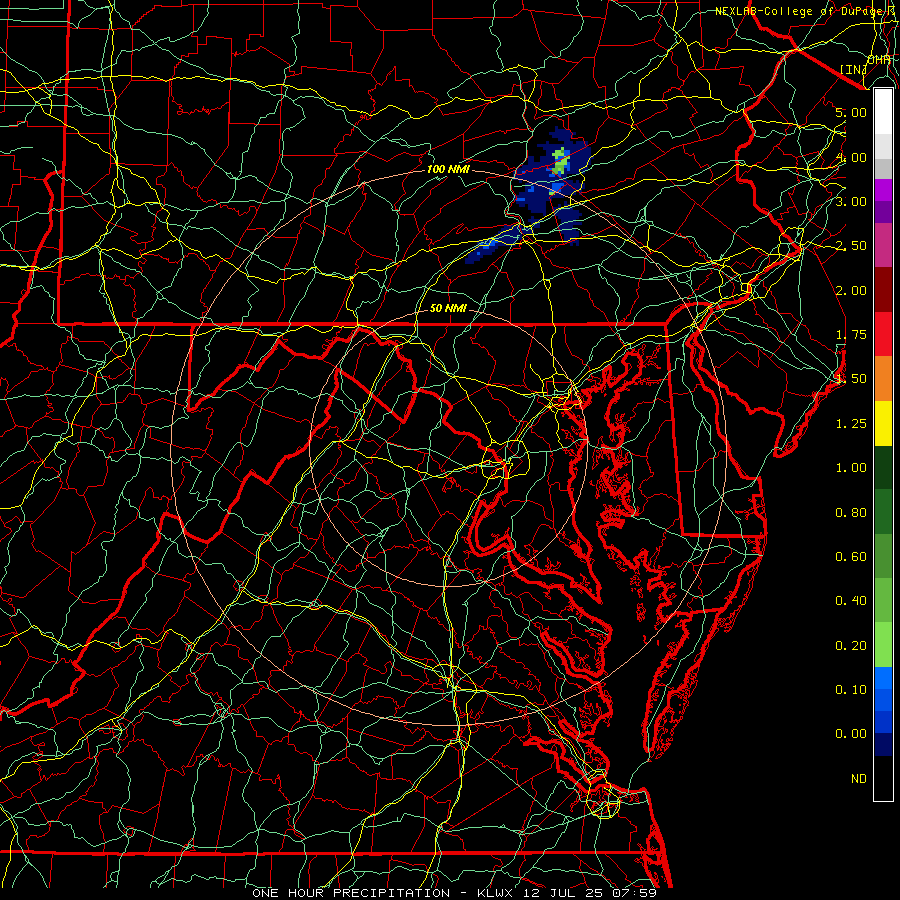Click the pink 2.50 legend swatch
This screenshot has width=900, height=900.
point(883,245)
